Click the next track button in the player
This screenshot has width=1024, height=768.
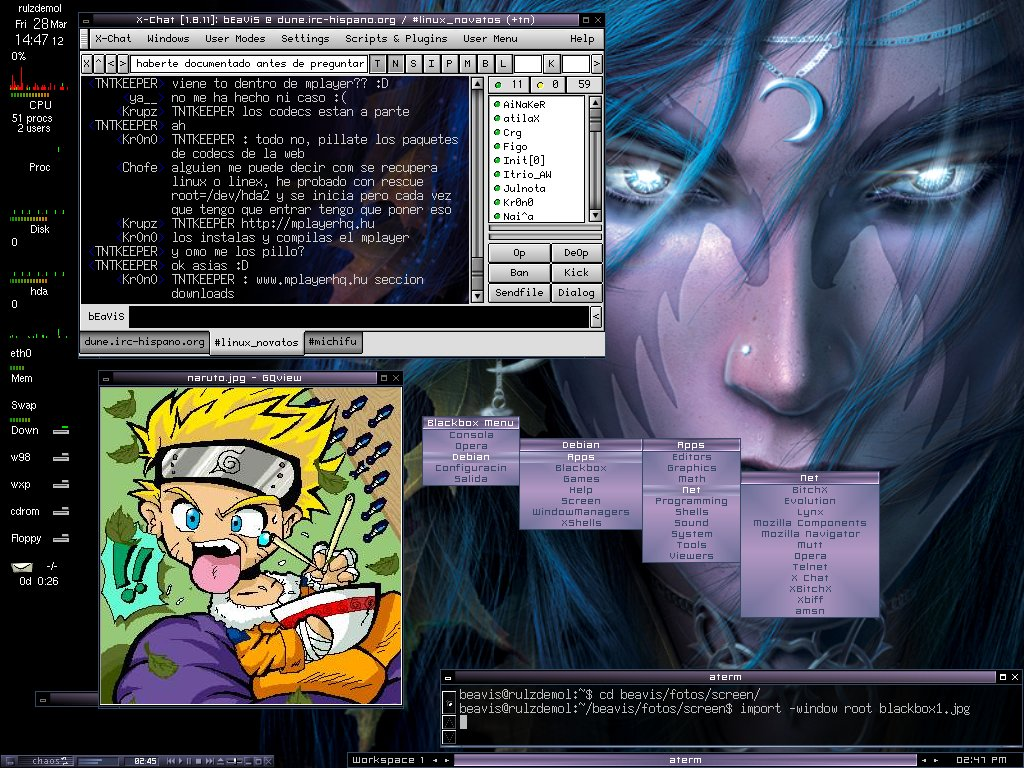(209, 761)
